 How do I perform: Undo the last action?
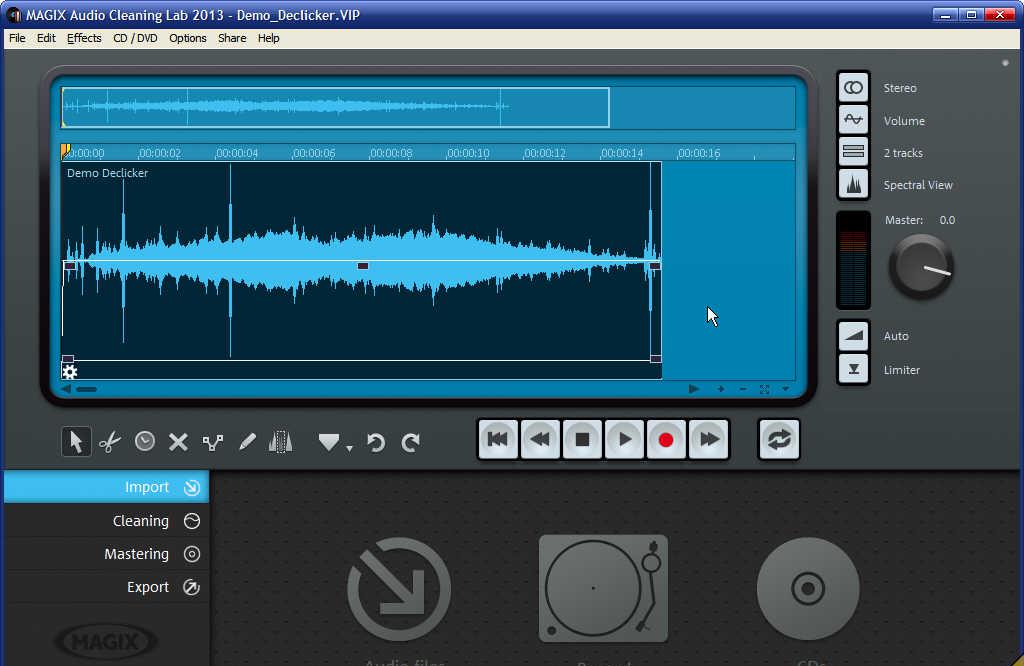tap(376, 442)
